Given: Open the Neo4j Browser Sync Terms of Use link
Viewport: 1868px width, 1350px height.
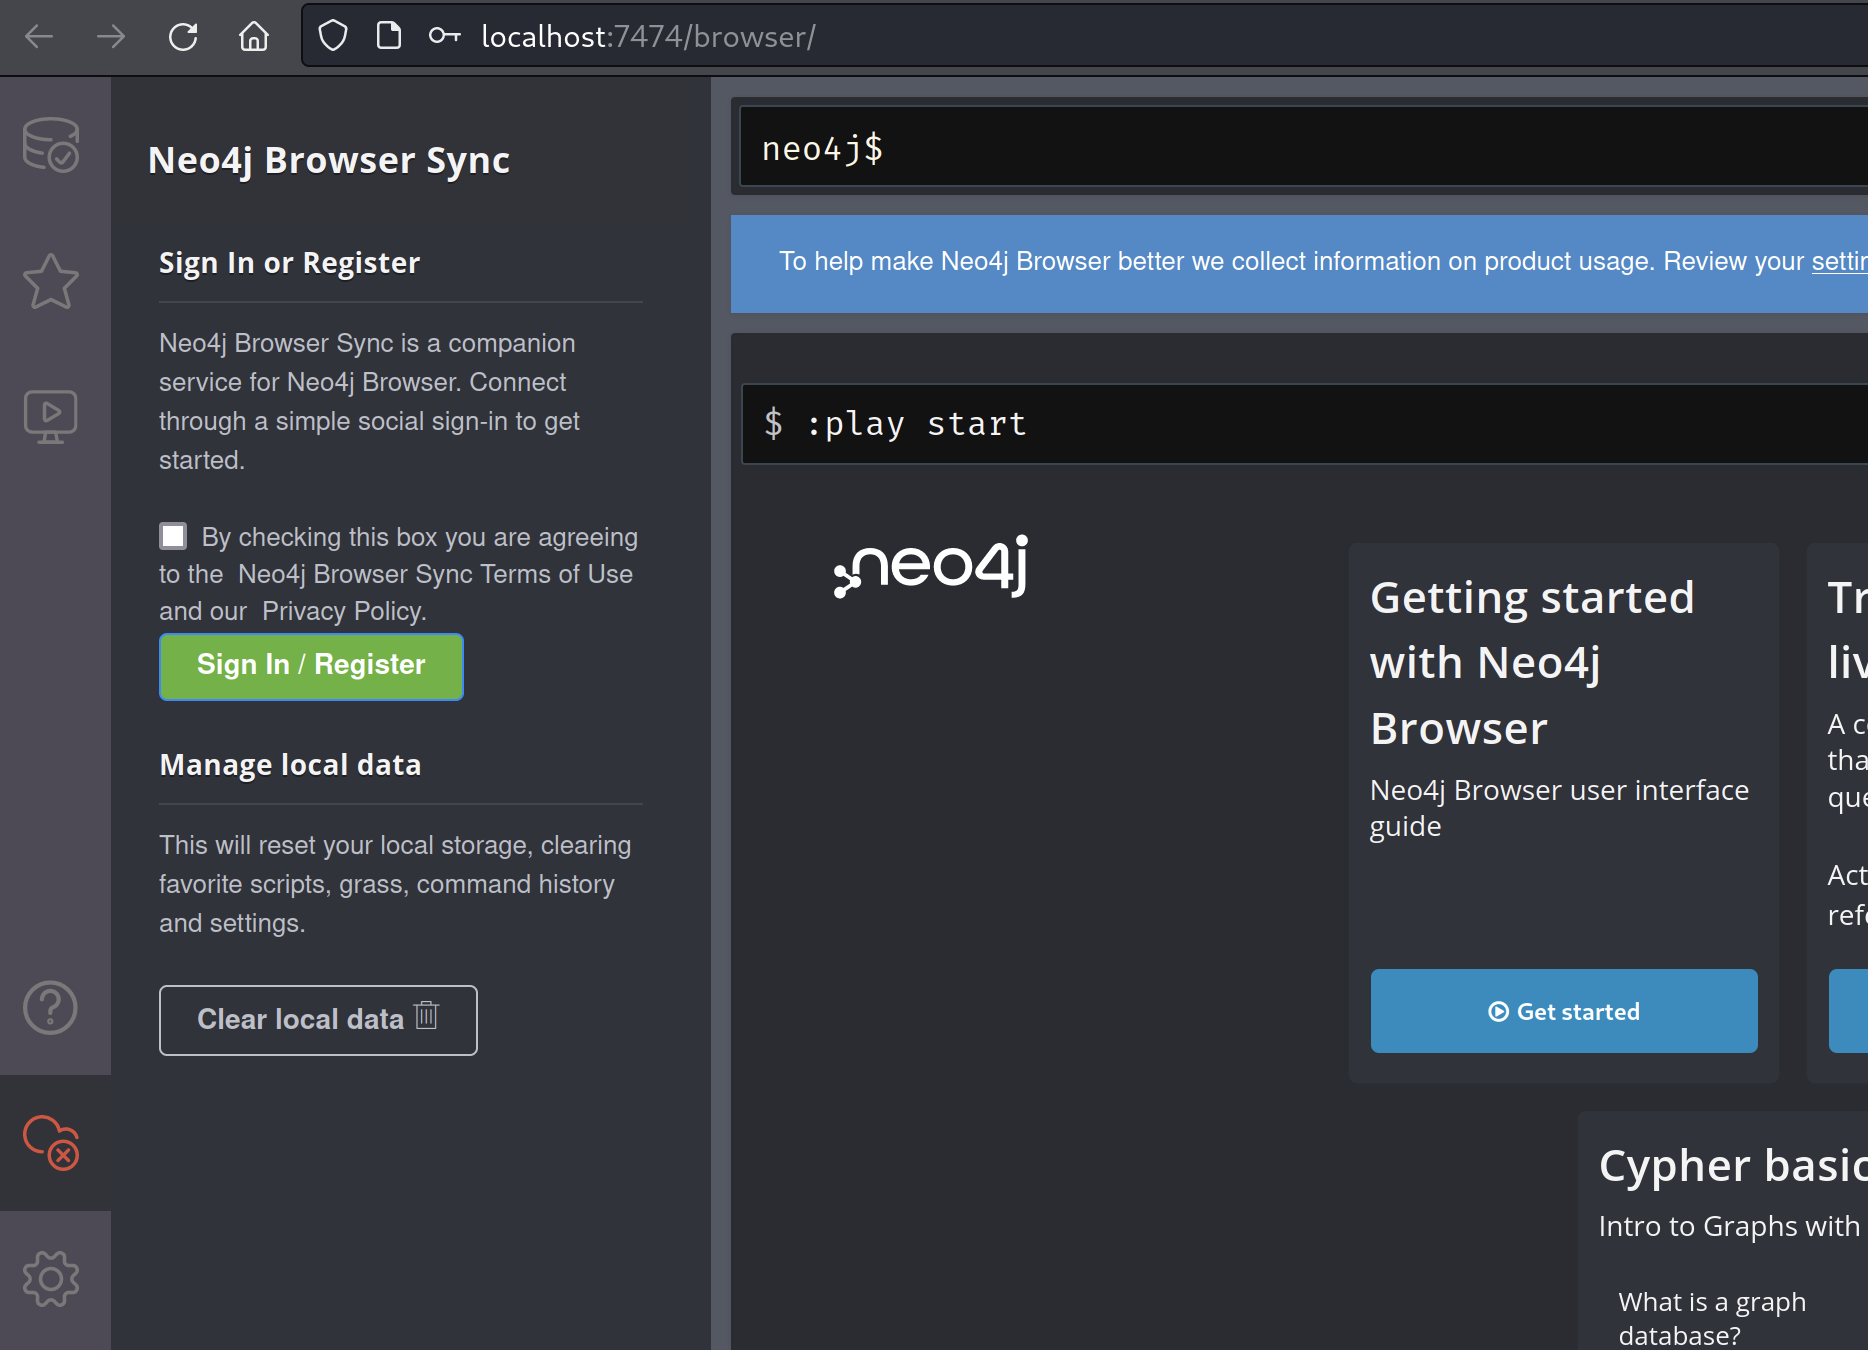Looking at the screenshot, I should click(x=435, y=574).
